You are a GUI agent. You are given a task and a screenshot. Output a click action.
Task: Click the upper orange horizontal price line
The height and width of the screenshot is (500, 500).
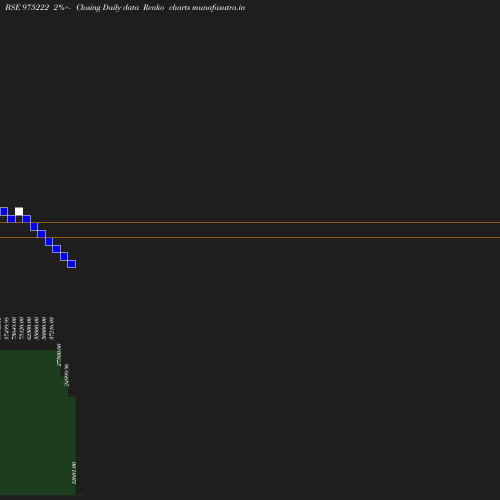[x=250, y=222]
